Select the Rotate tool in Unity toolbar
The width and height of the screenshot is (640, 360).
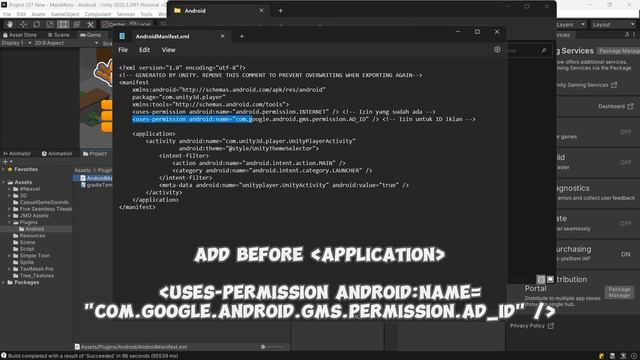point(37,24)
